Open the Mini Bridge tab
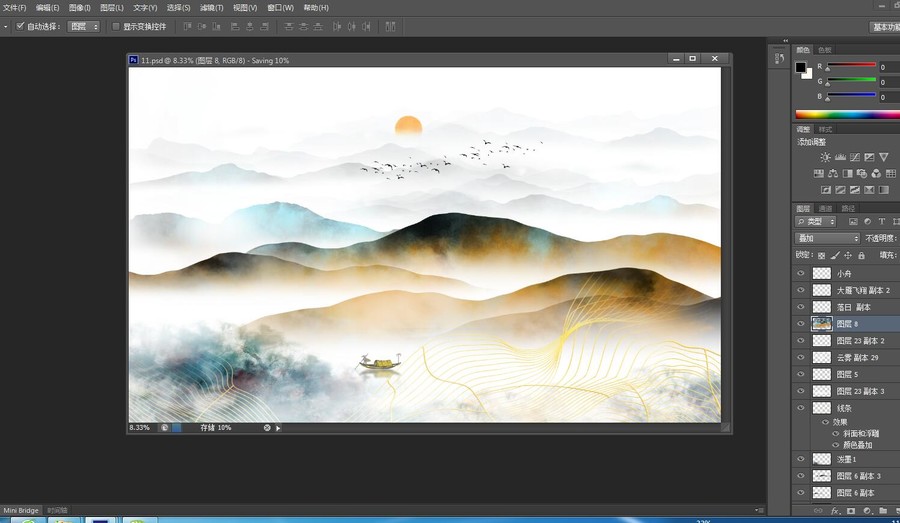This screenshot has width=900, height=523. coord(21,510)
